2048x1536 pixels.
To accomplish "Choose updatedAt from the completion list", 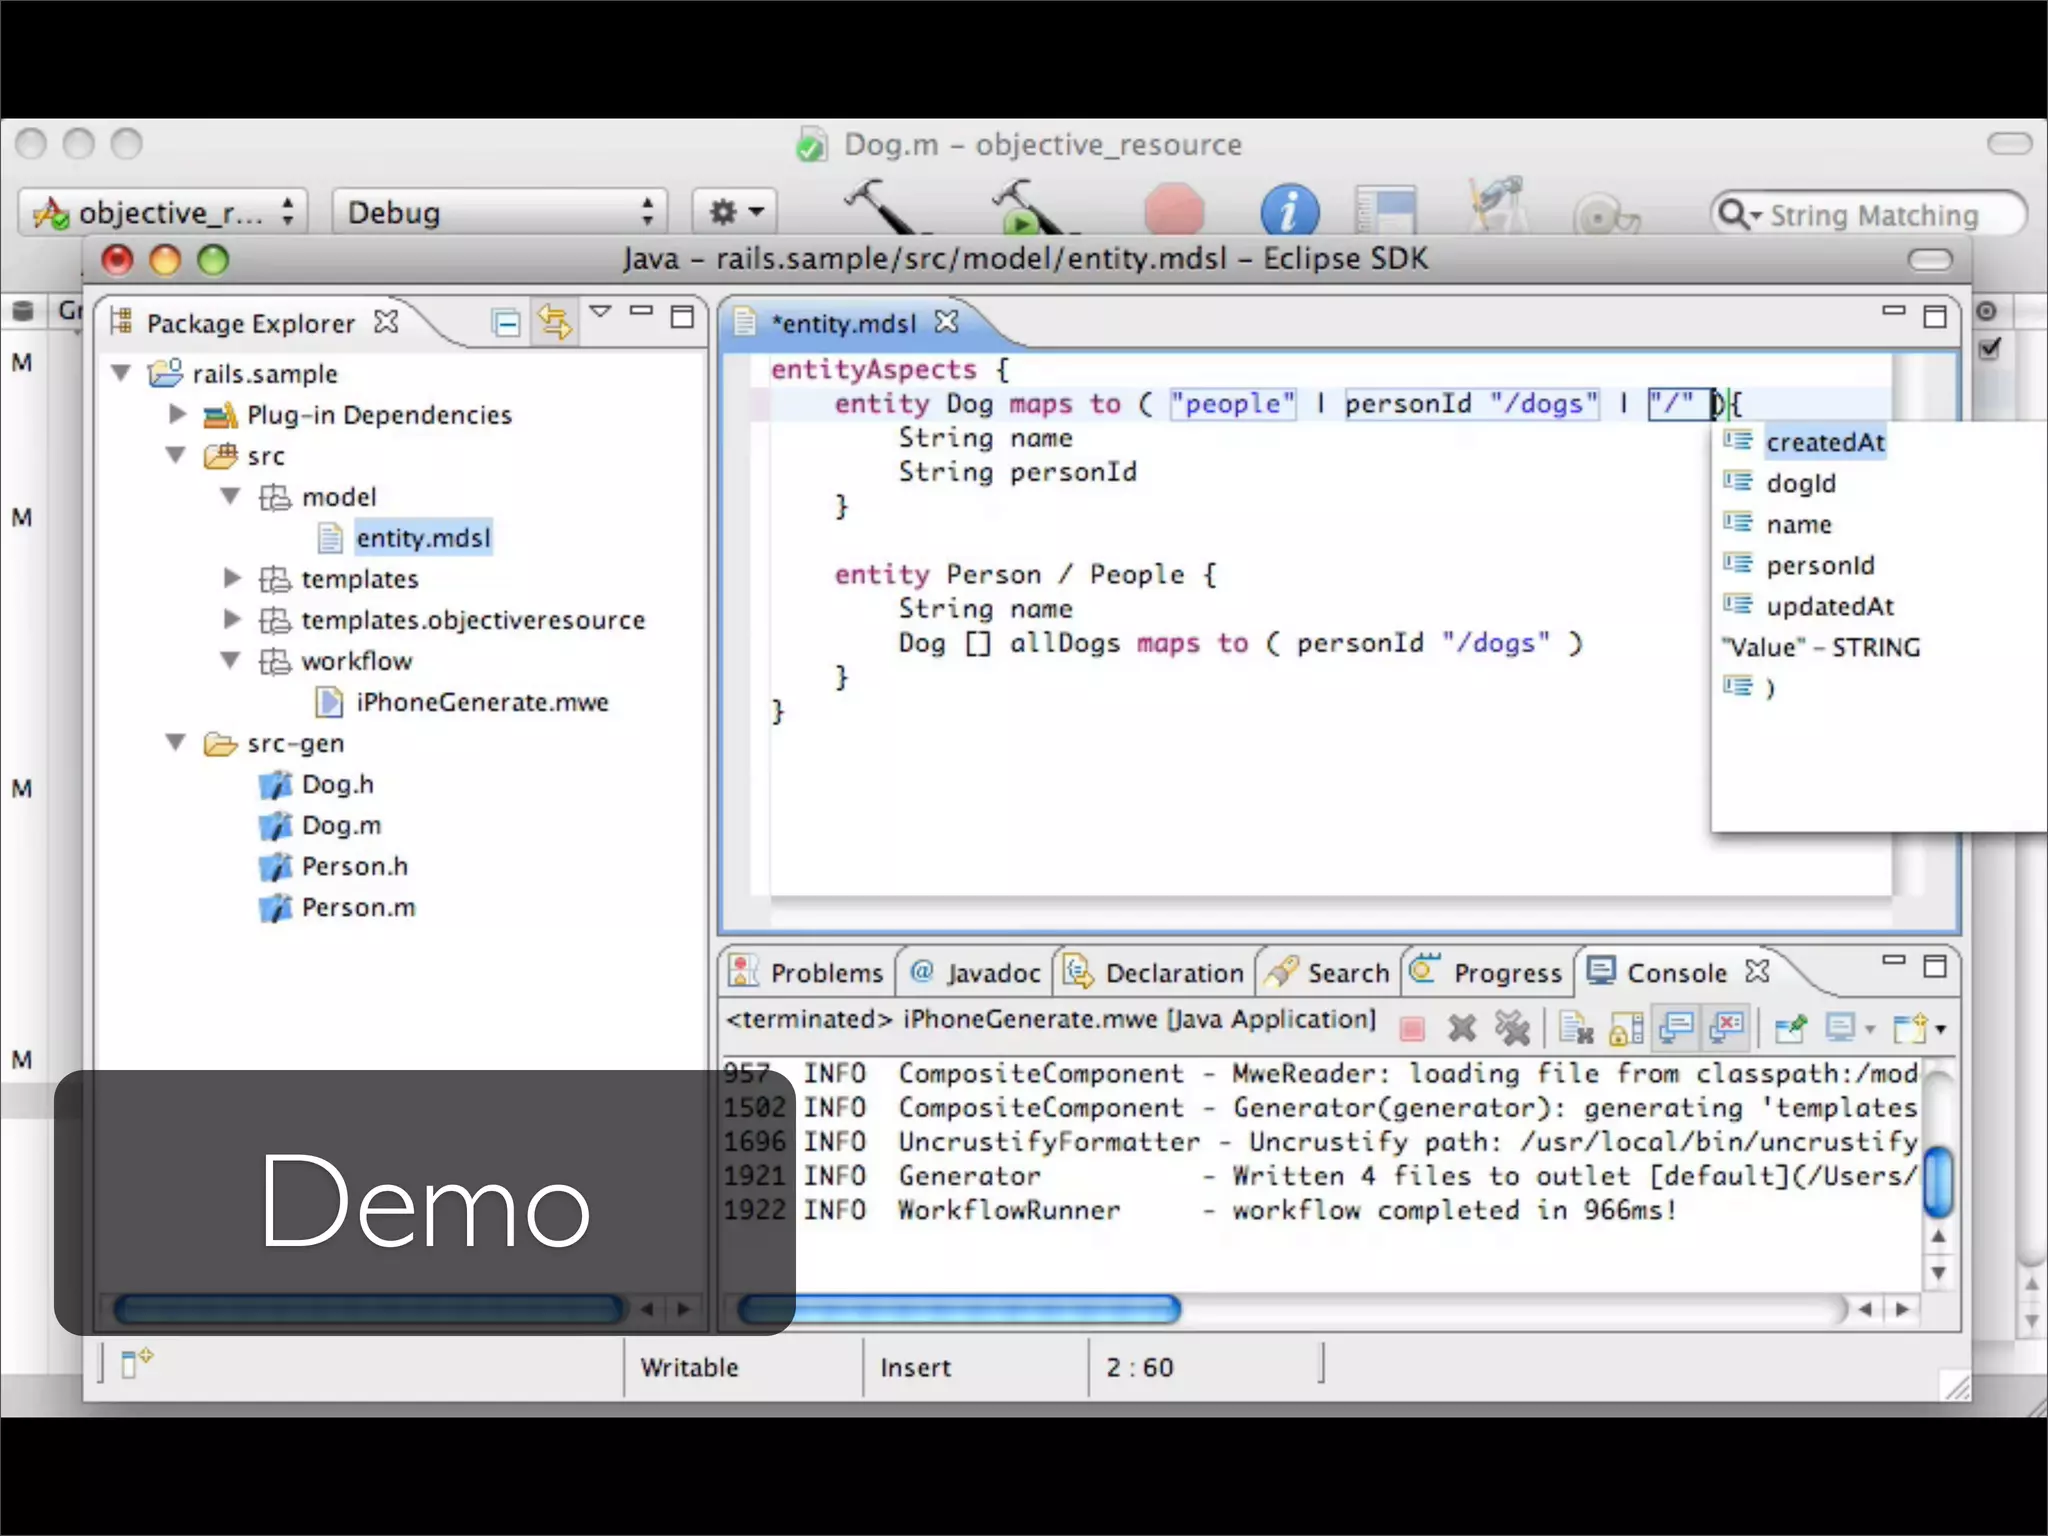I will (1829, 606).
